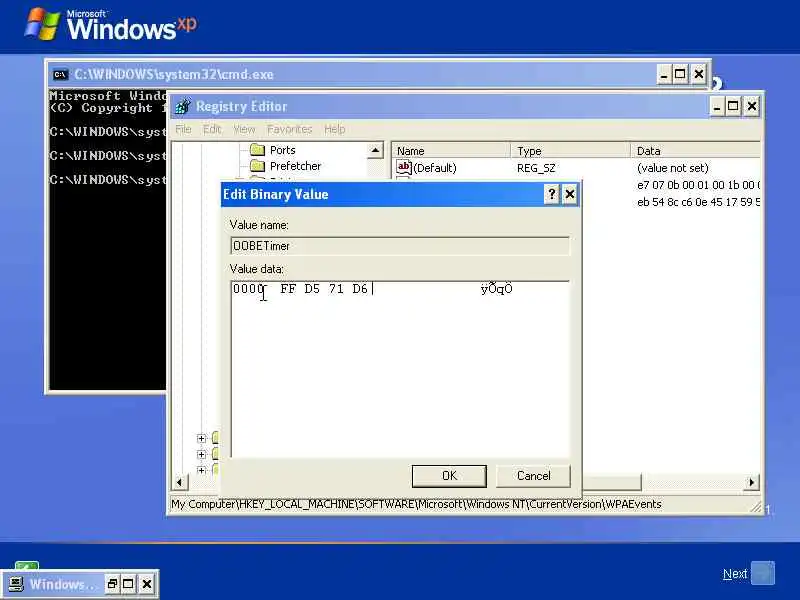Click horizontal scrollbar right arrow in values pane
The height and width of the screenshot is (600, 800).
[752, 482]
